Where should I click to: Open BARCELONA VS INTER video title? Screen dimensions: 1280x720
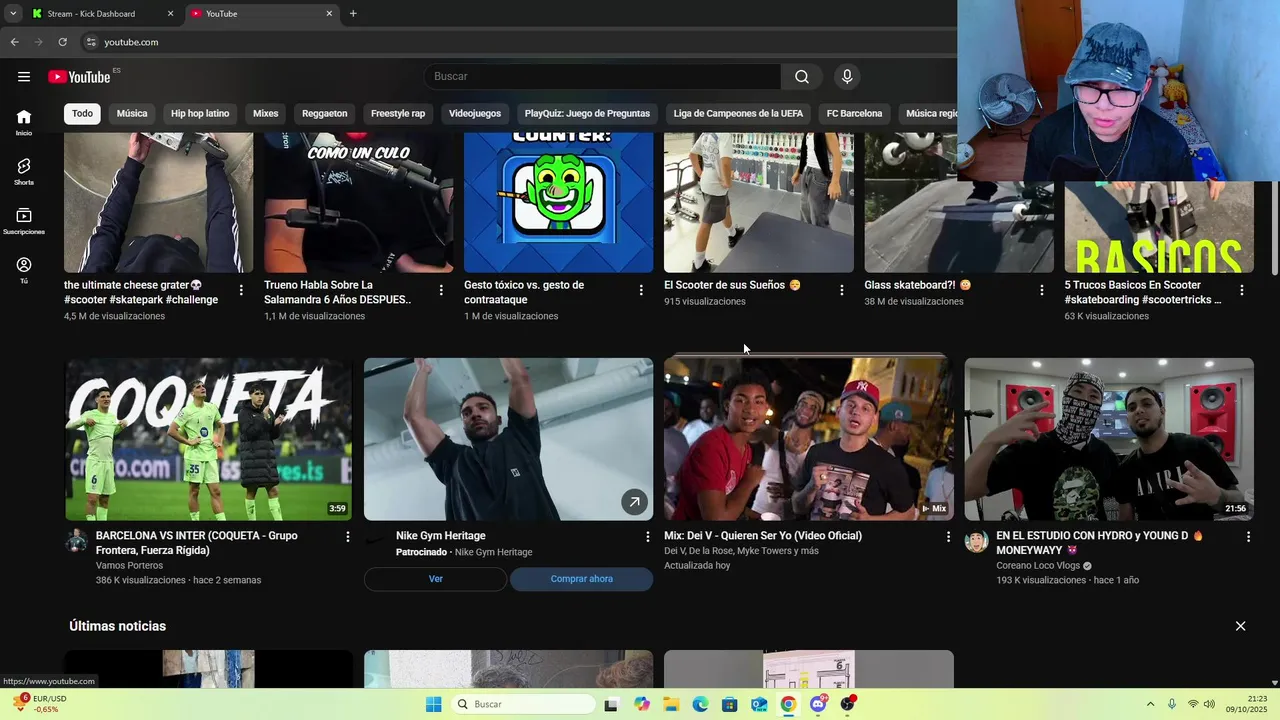196,543
